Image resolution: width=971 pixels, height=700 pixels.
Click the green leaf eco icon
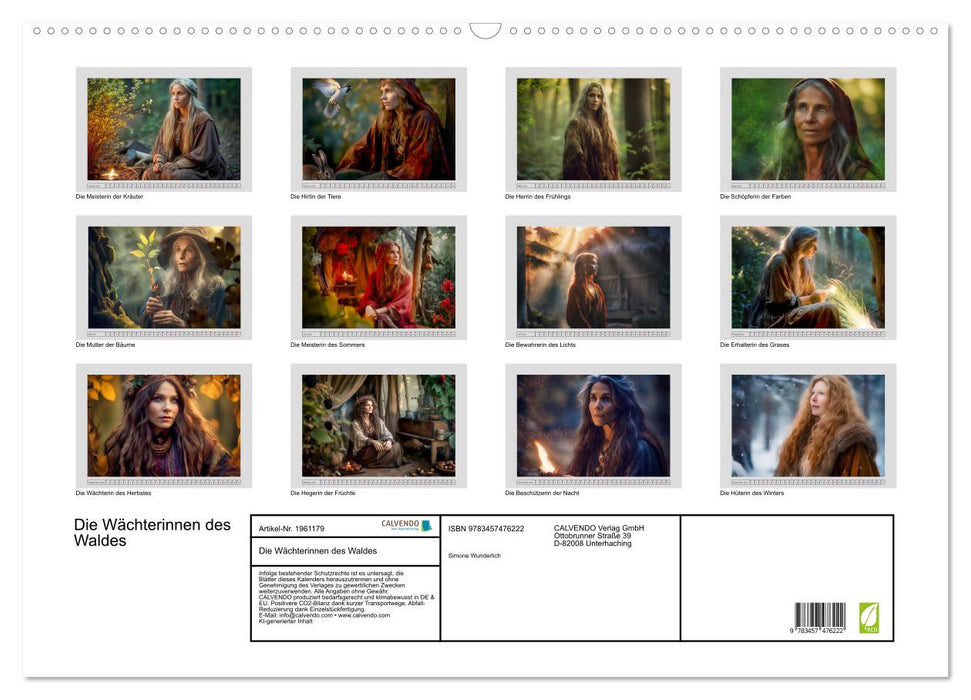869,617
